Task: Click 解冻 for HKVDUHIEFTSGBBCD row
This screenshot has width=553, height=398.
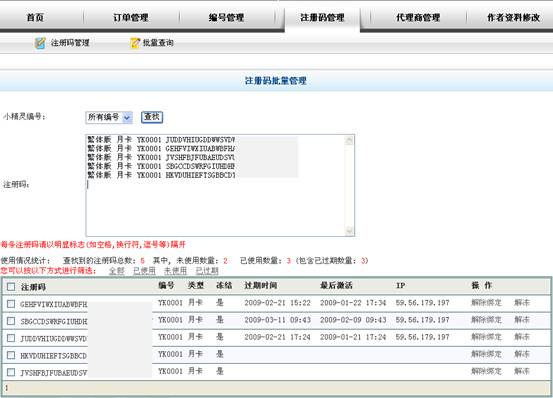Action: point(522,354)
